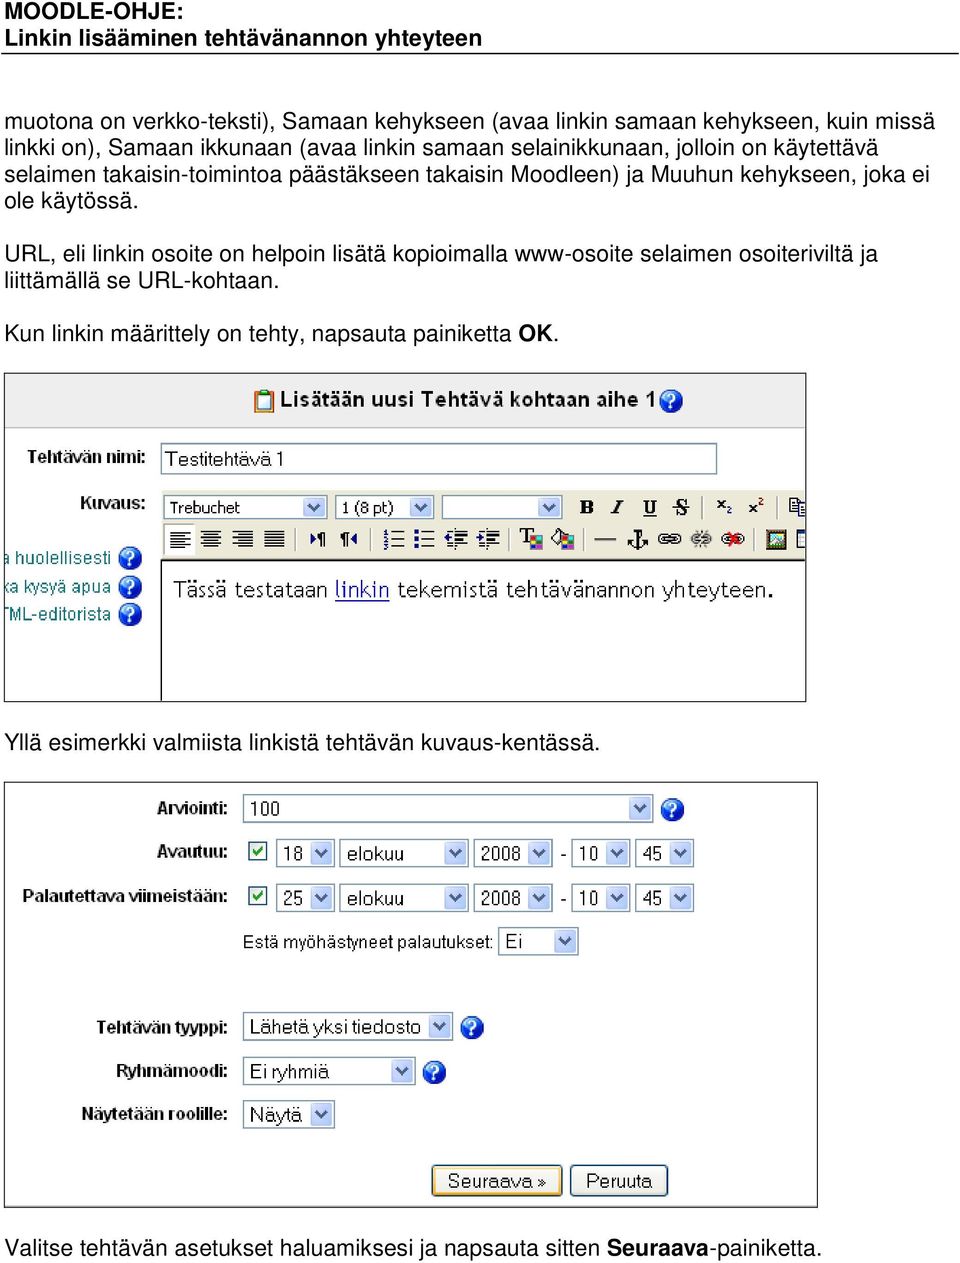
Task: Click the 'linkin' hyperlink in editor text
Action: [362, 589]
